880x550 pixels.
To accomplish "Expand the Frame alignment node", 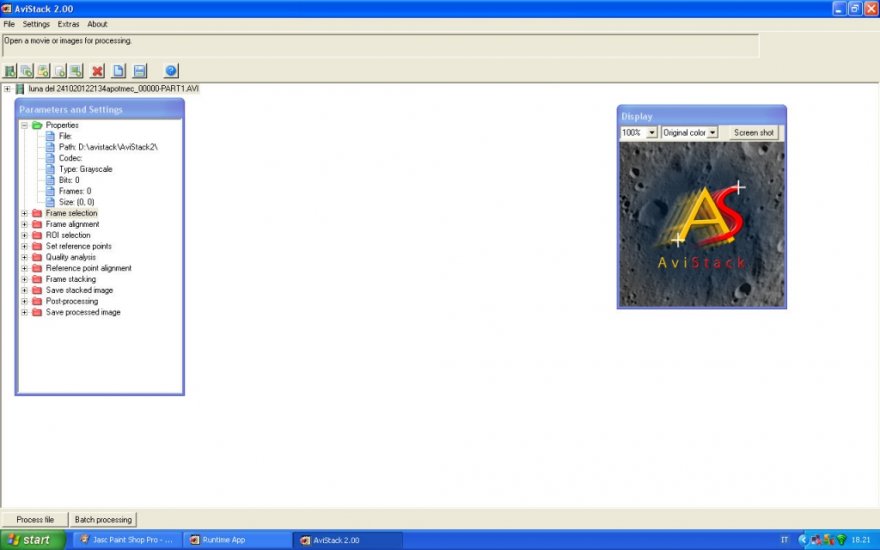I will [x=25, y=224].
